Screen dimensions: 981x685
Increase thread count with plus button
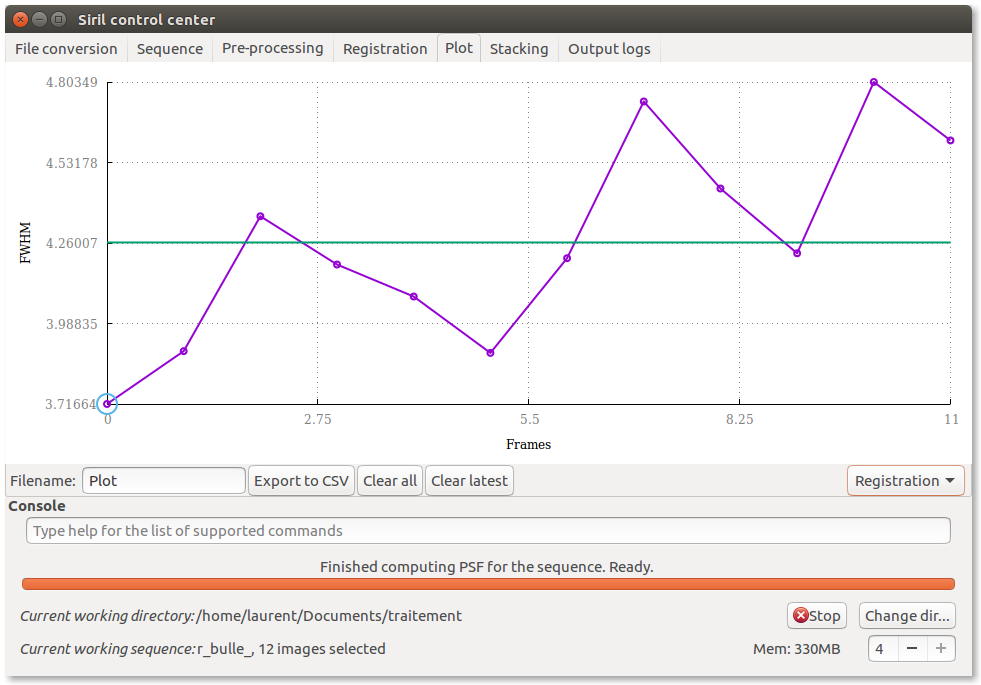(x=940, y=648)
